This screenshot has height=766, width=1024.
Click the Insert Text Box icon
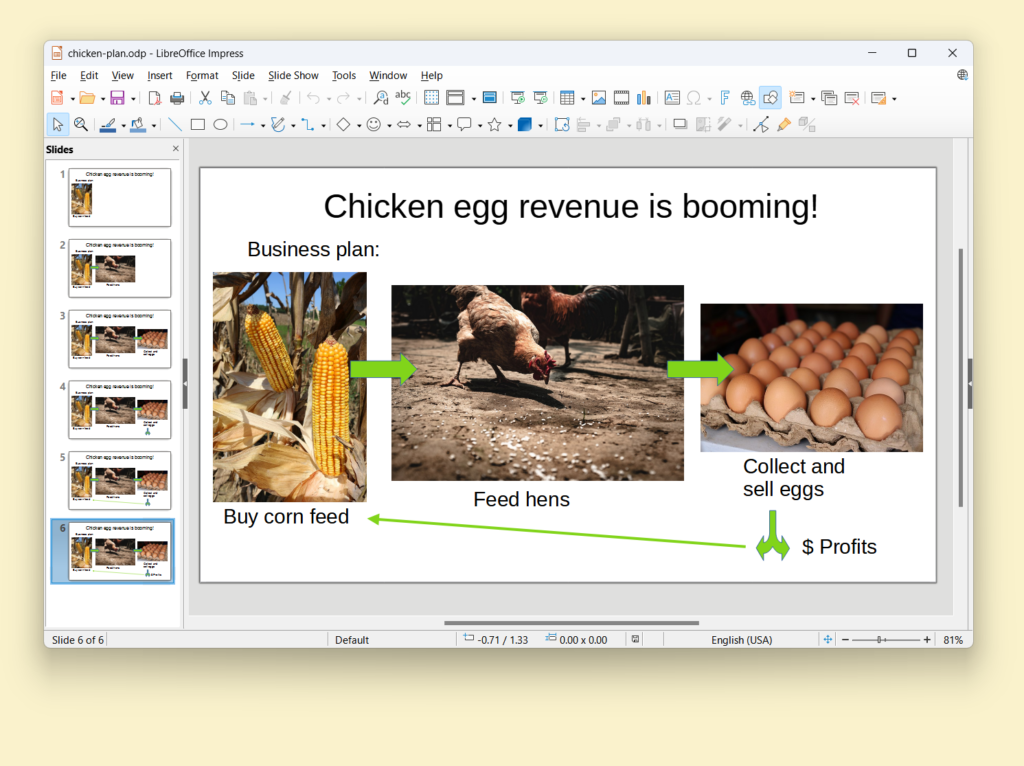pos(672,98)
